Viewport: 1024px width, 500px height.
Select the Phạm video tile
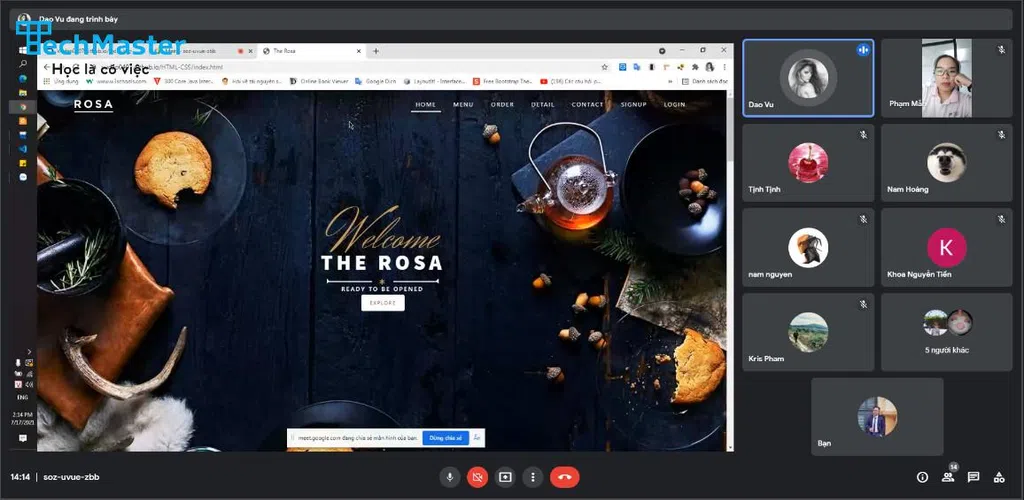946,78
